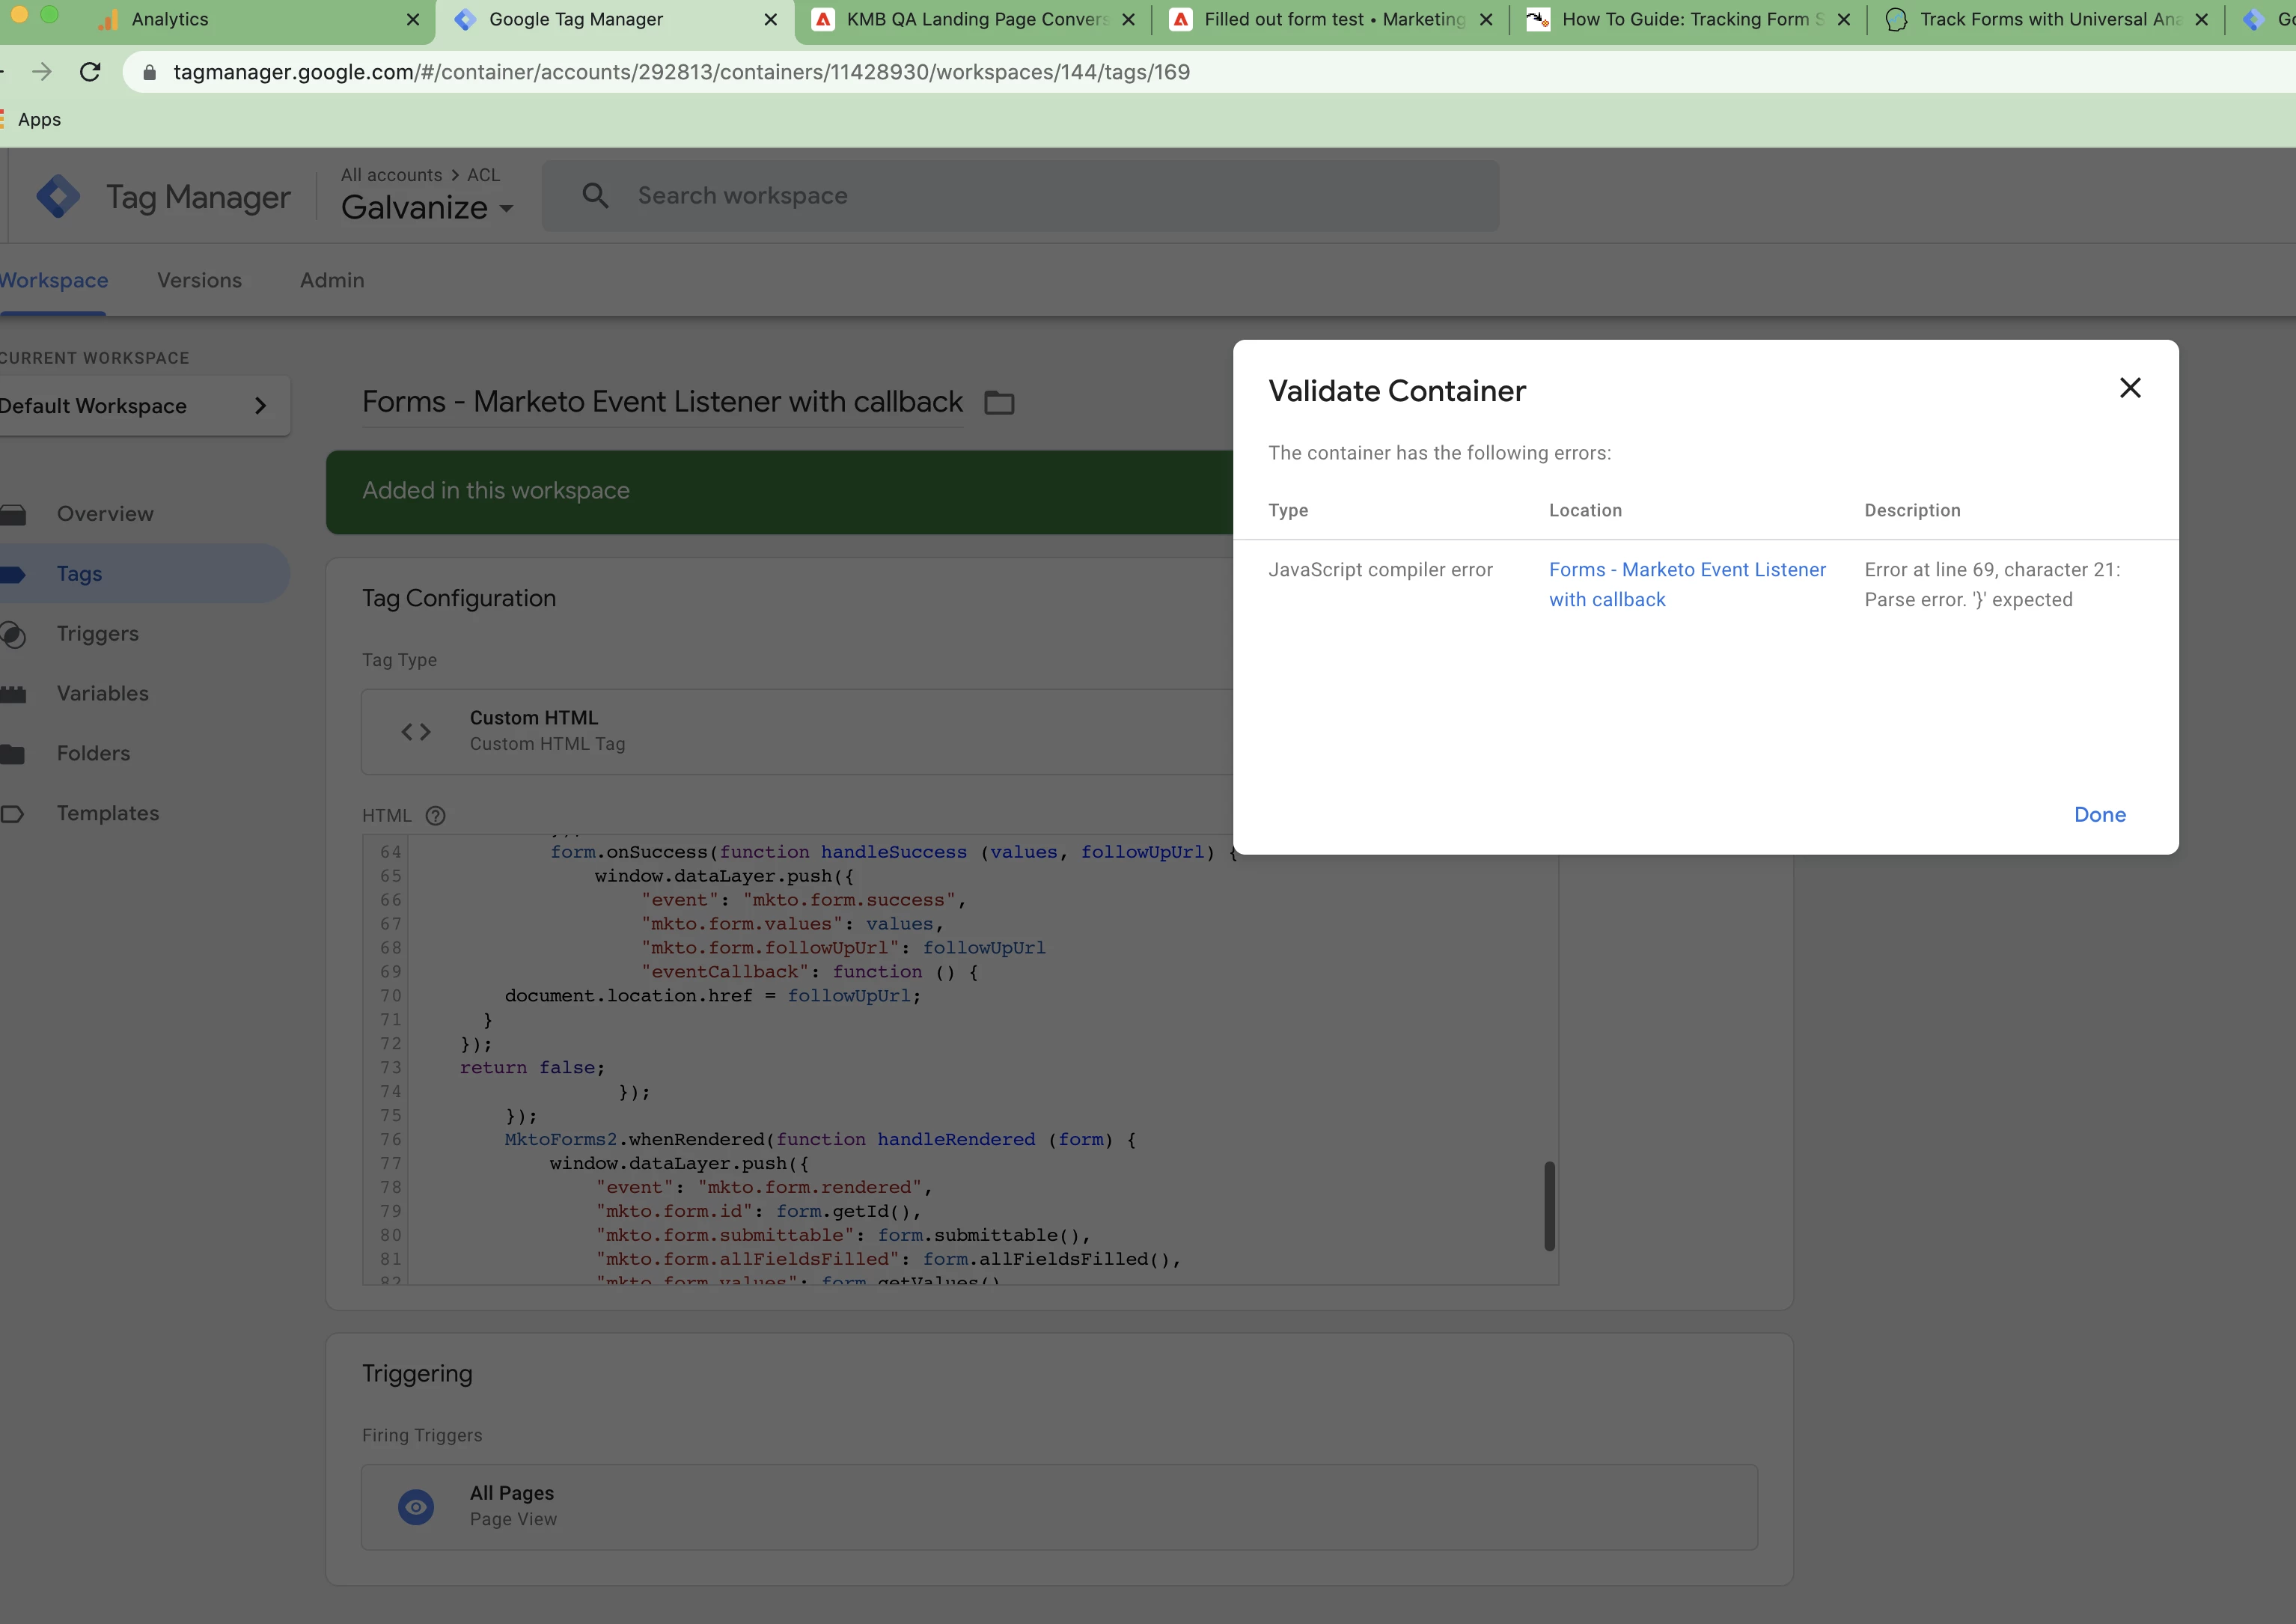Expand the Default Workspace chevron
Viewport: 2296px width, 1624px height.
(x=261, y=406)
